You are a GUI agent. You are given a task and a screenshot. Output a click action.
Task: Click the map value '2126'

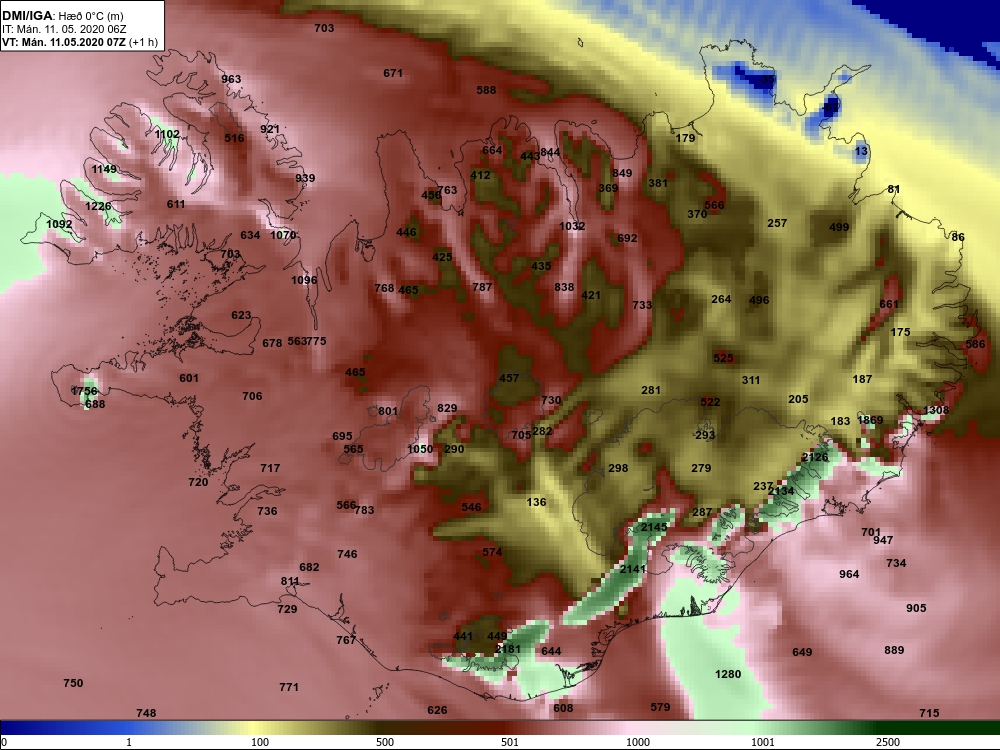point(815,457)
